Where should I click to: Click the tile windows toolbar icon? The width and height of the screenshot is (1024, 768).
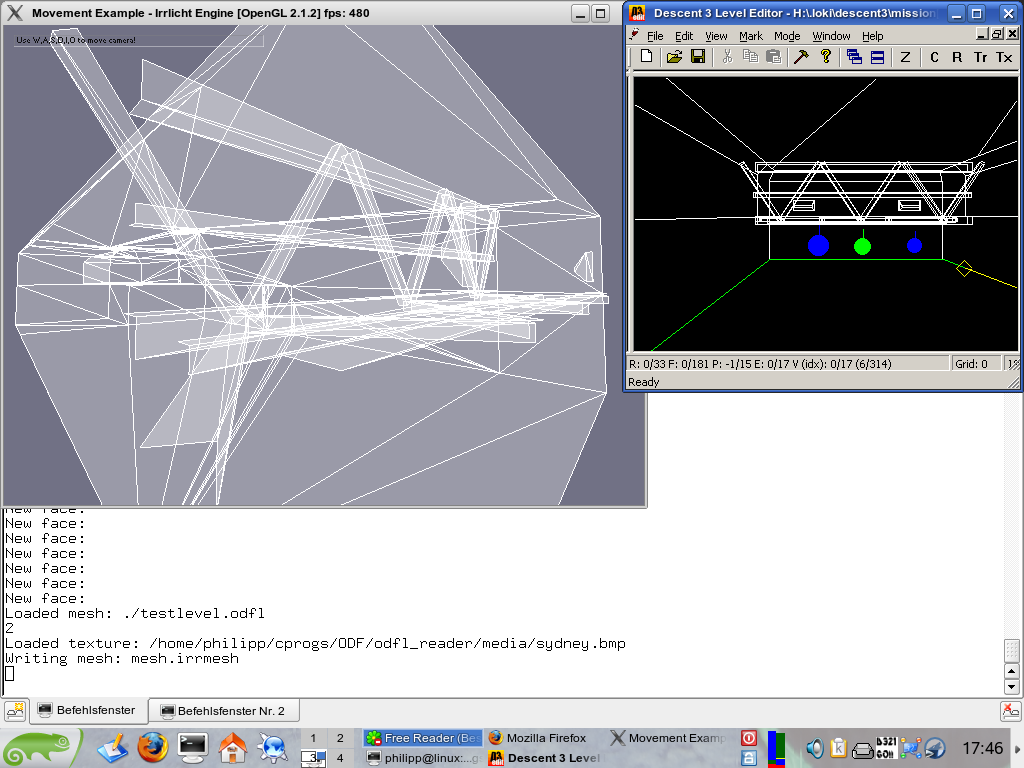(x=877, y=57)
